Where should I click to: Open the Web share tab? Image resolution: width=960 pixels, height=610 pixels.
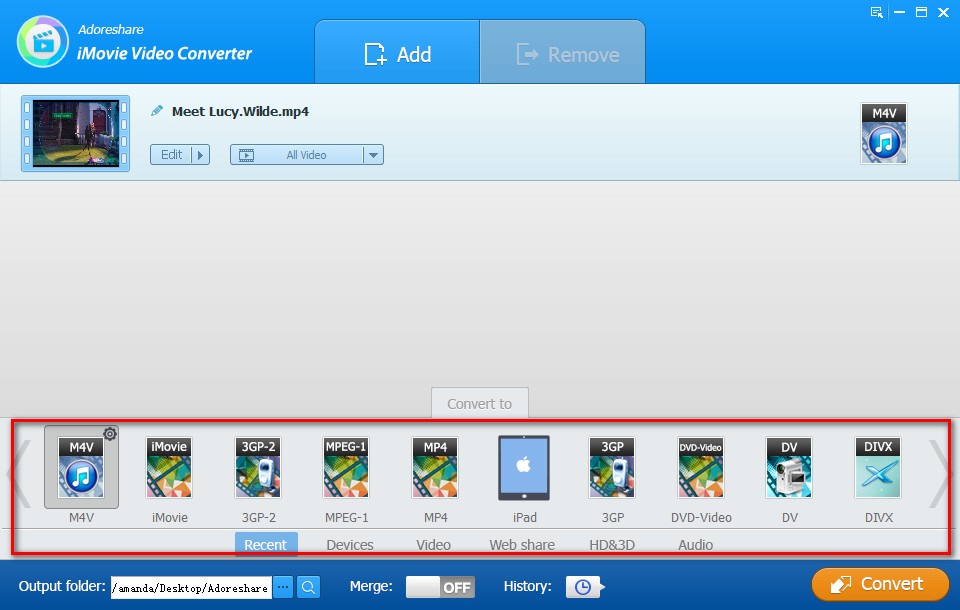(x=522, y=545)
